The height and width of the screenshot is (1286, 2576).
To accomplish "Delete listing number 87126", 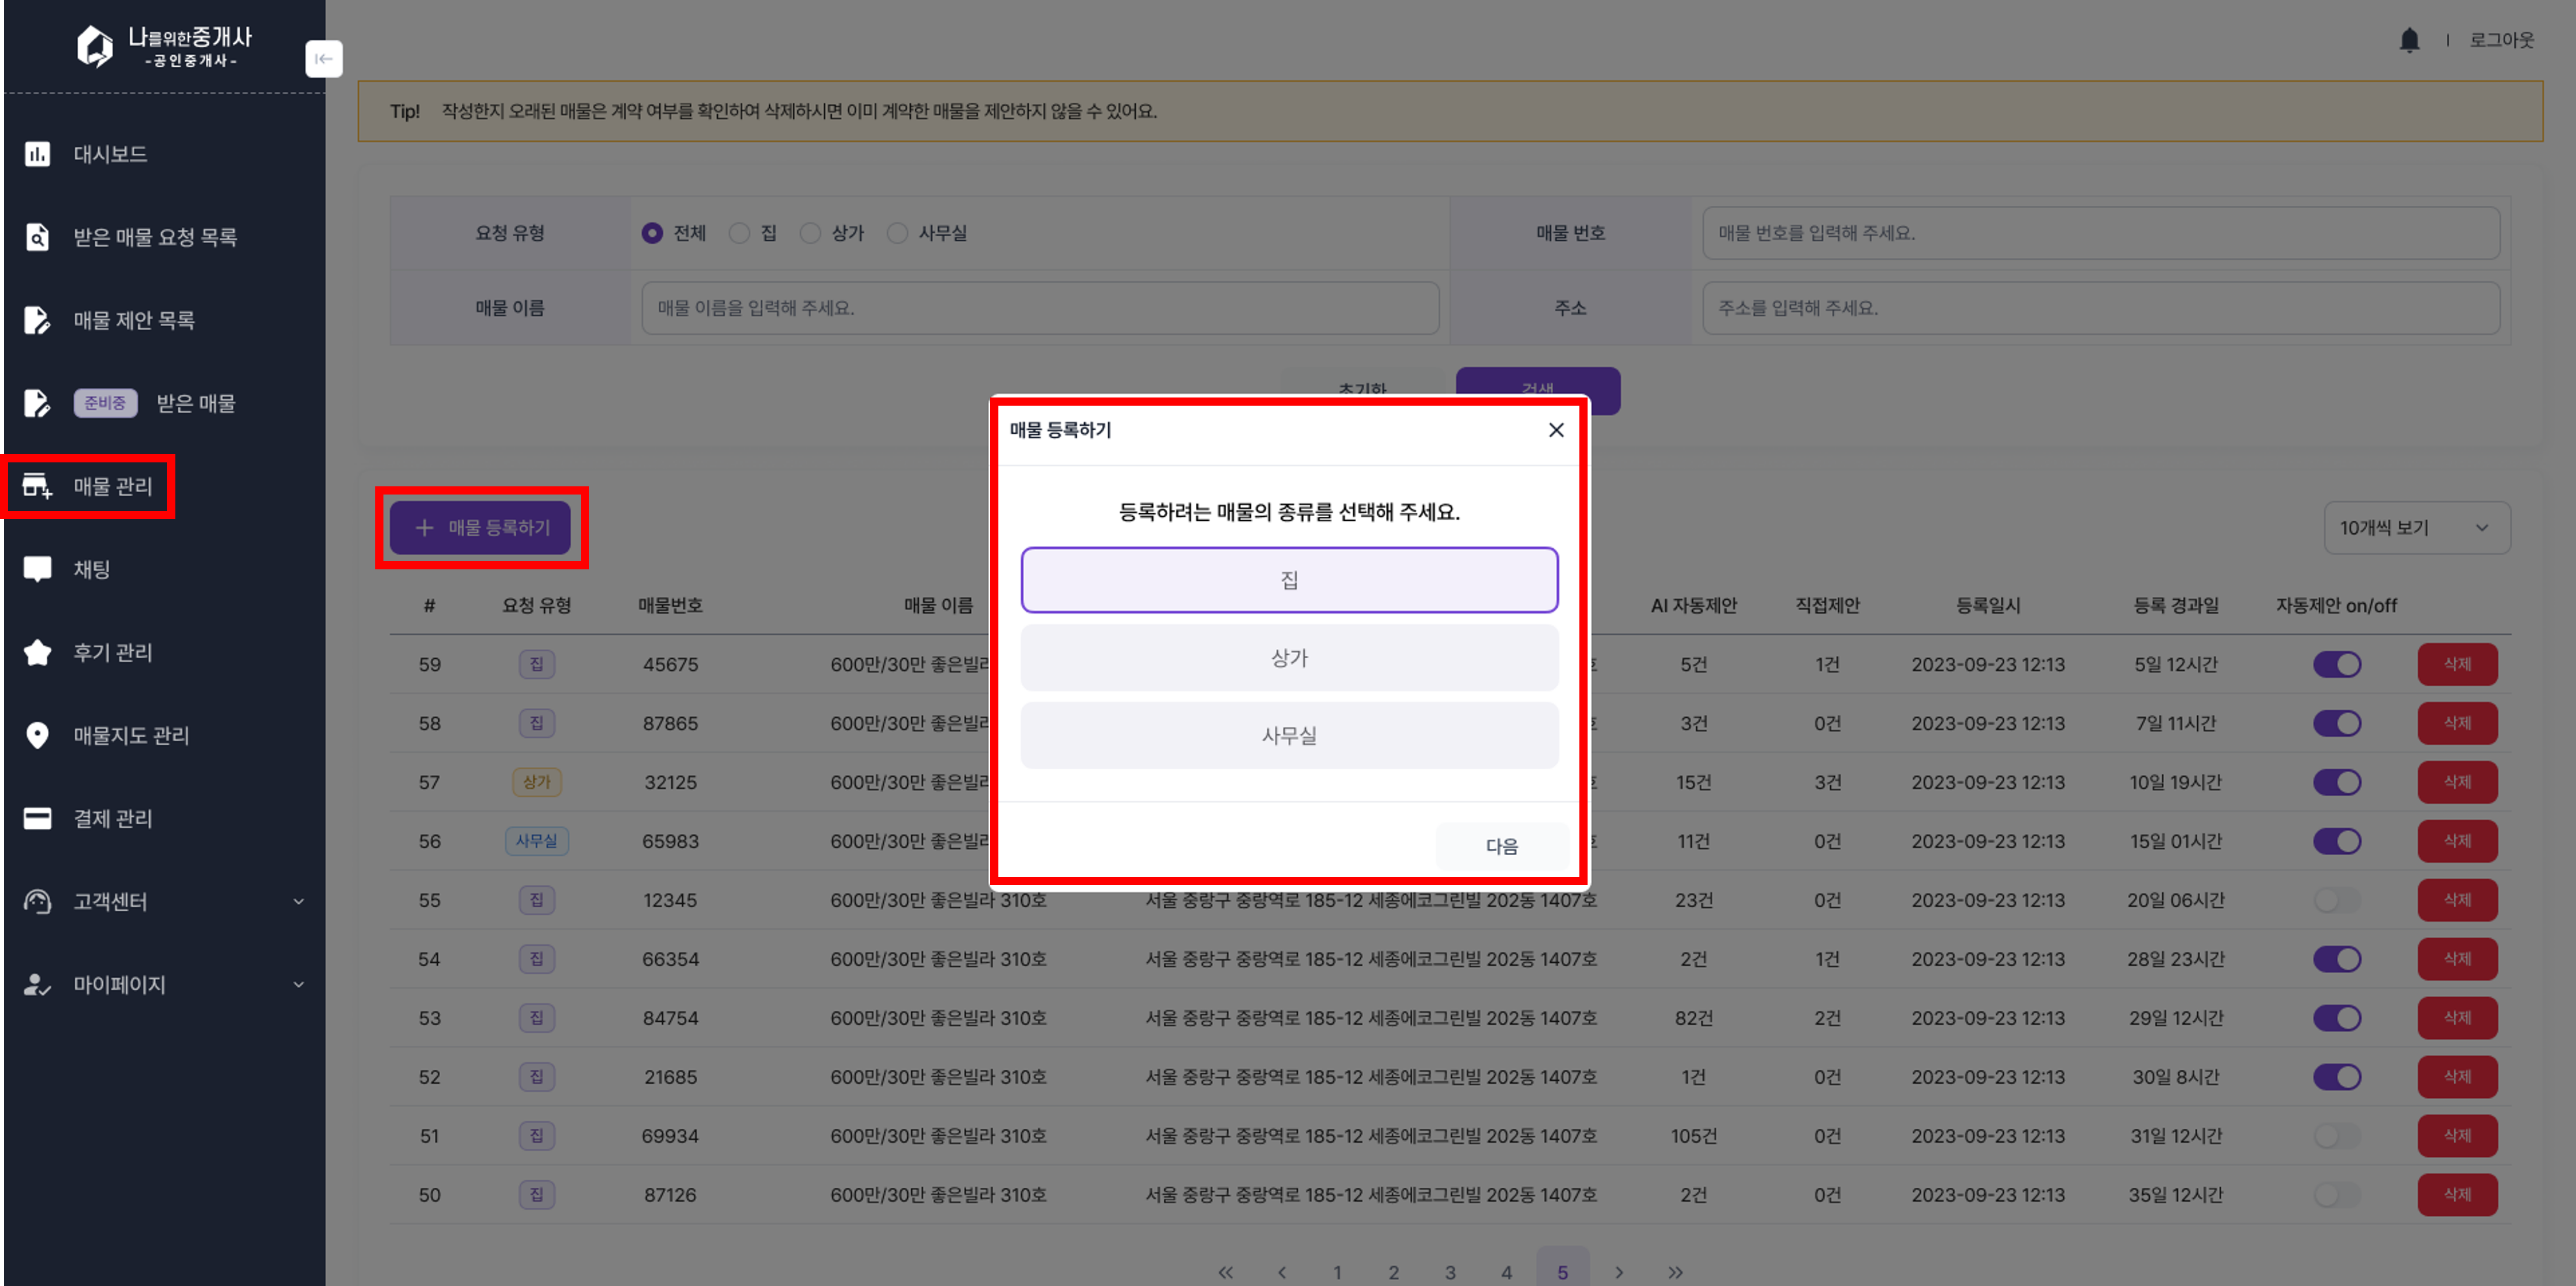I will point(2457,1194).
